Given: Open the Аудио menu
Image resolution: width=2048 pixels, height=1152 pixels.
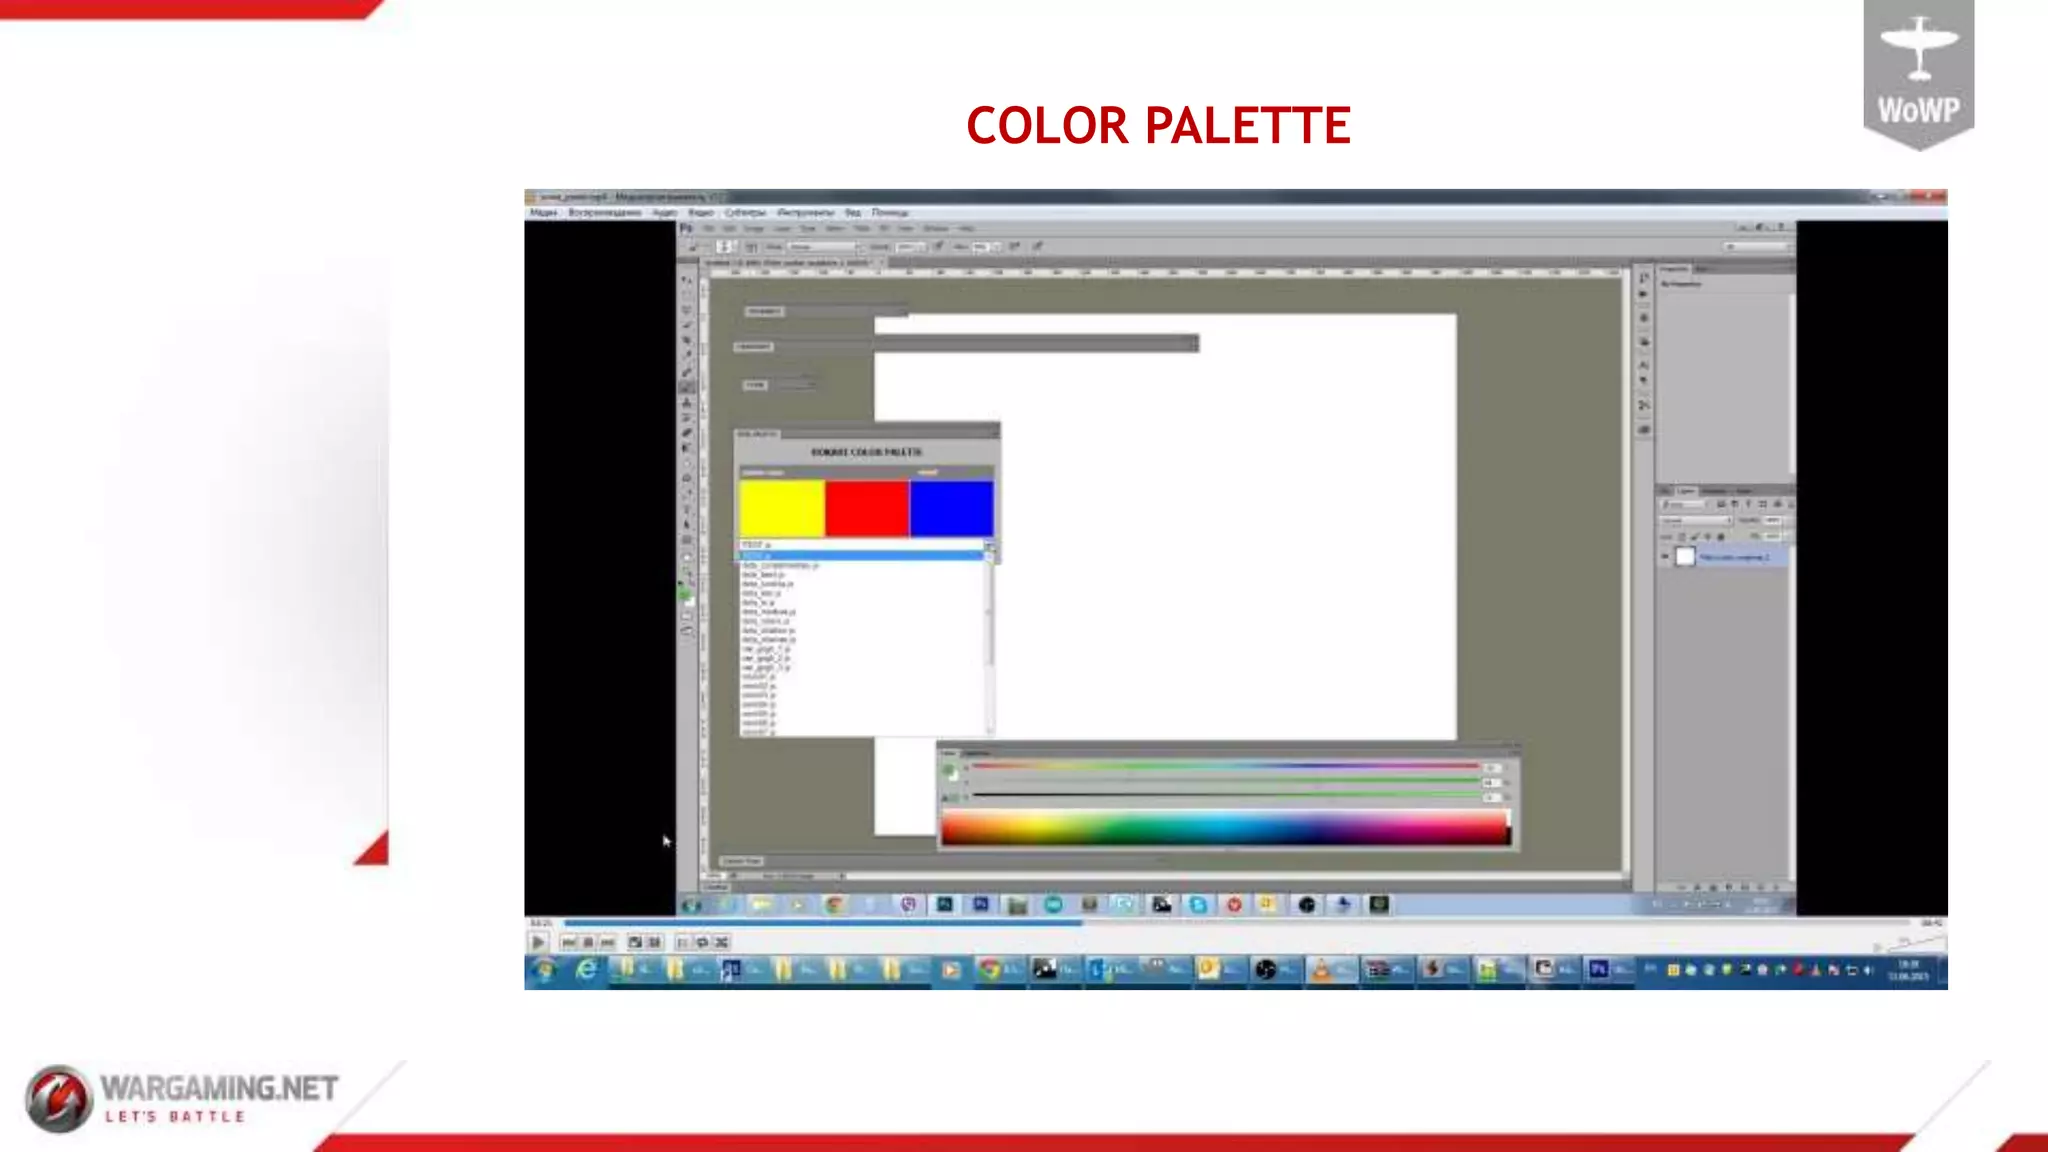Looking at the screenshot, I should [x=665, y=212].
